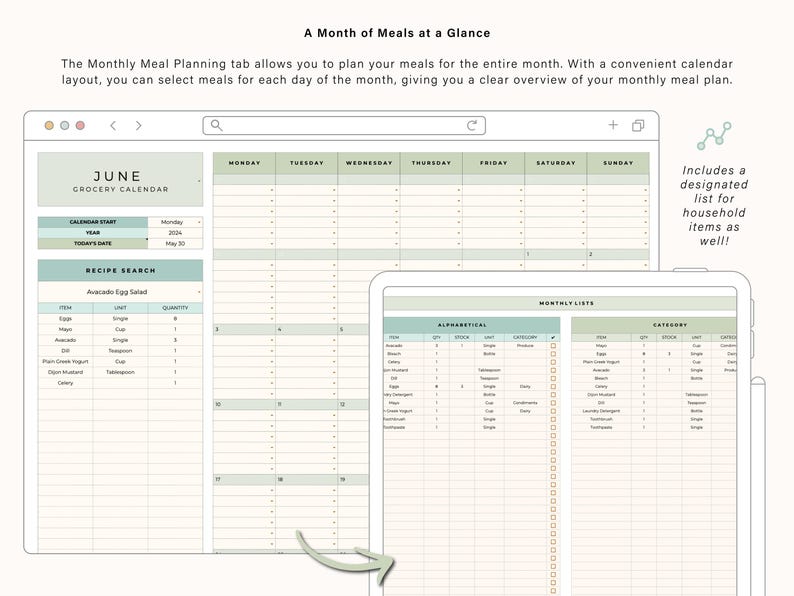Screen dimensions: 794x596
Task: Click the THURSDAY column header
Action: (431, 163)
